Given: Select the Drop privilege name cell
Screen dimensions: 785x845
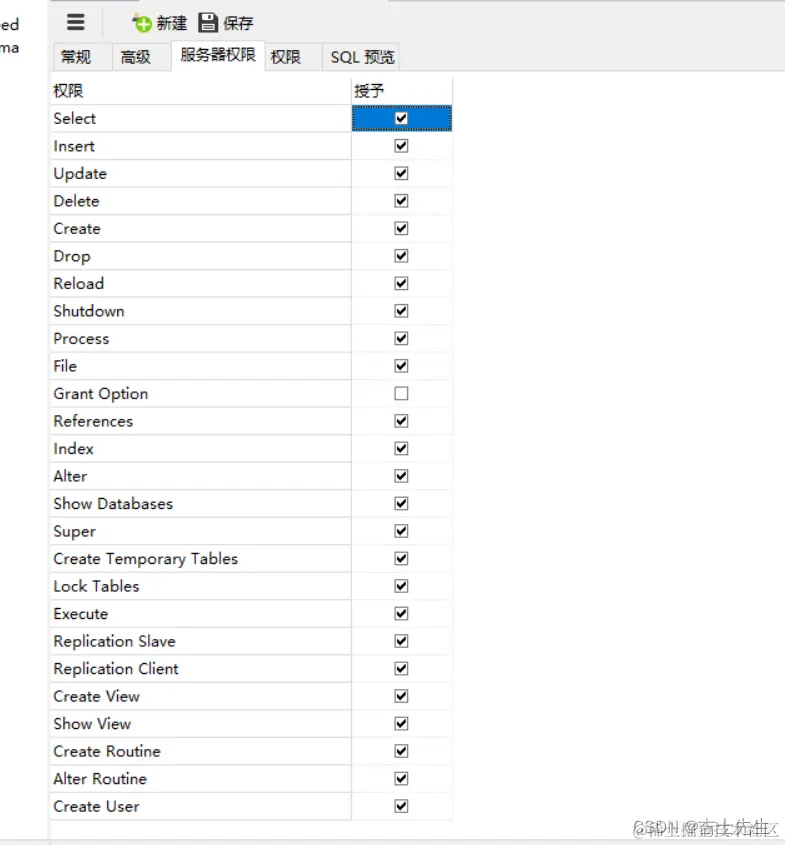Looking at the screenshot, I should pos(200,255).
